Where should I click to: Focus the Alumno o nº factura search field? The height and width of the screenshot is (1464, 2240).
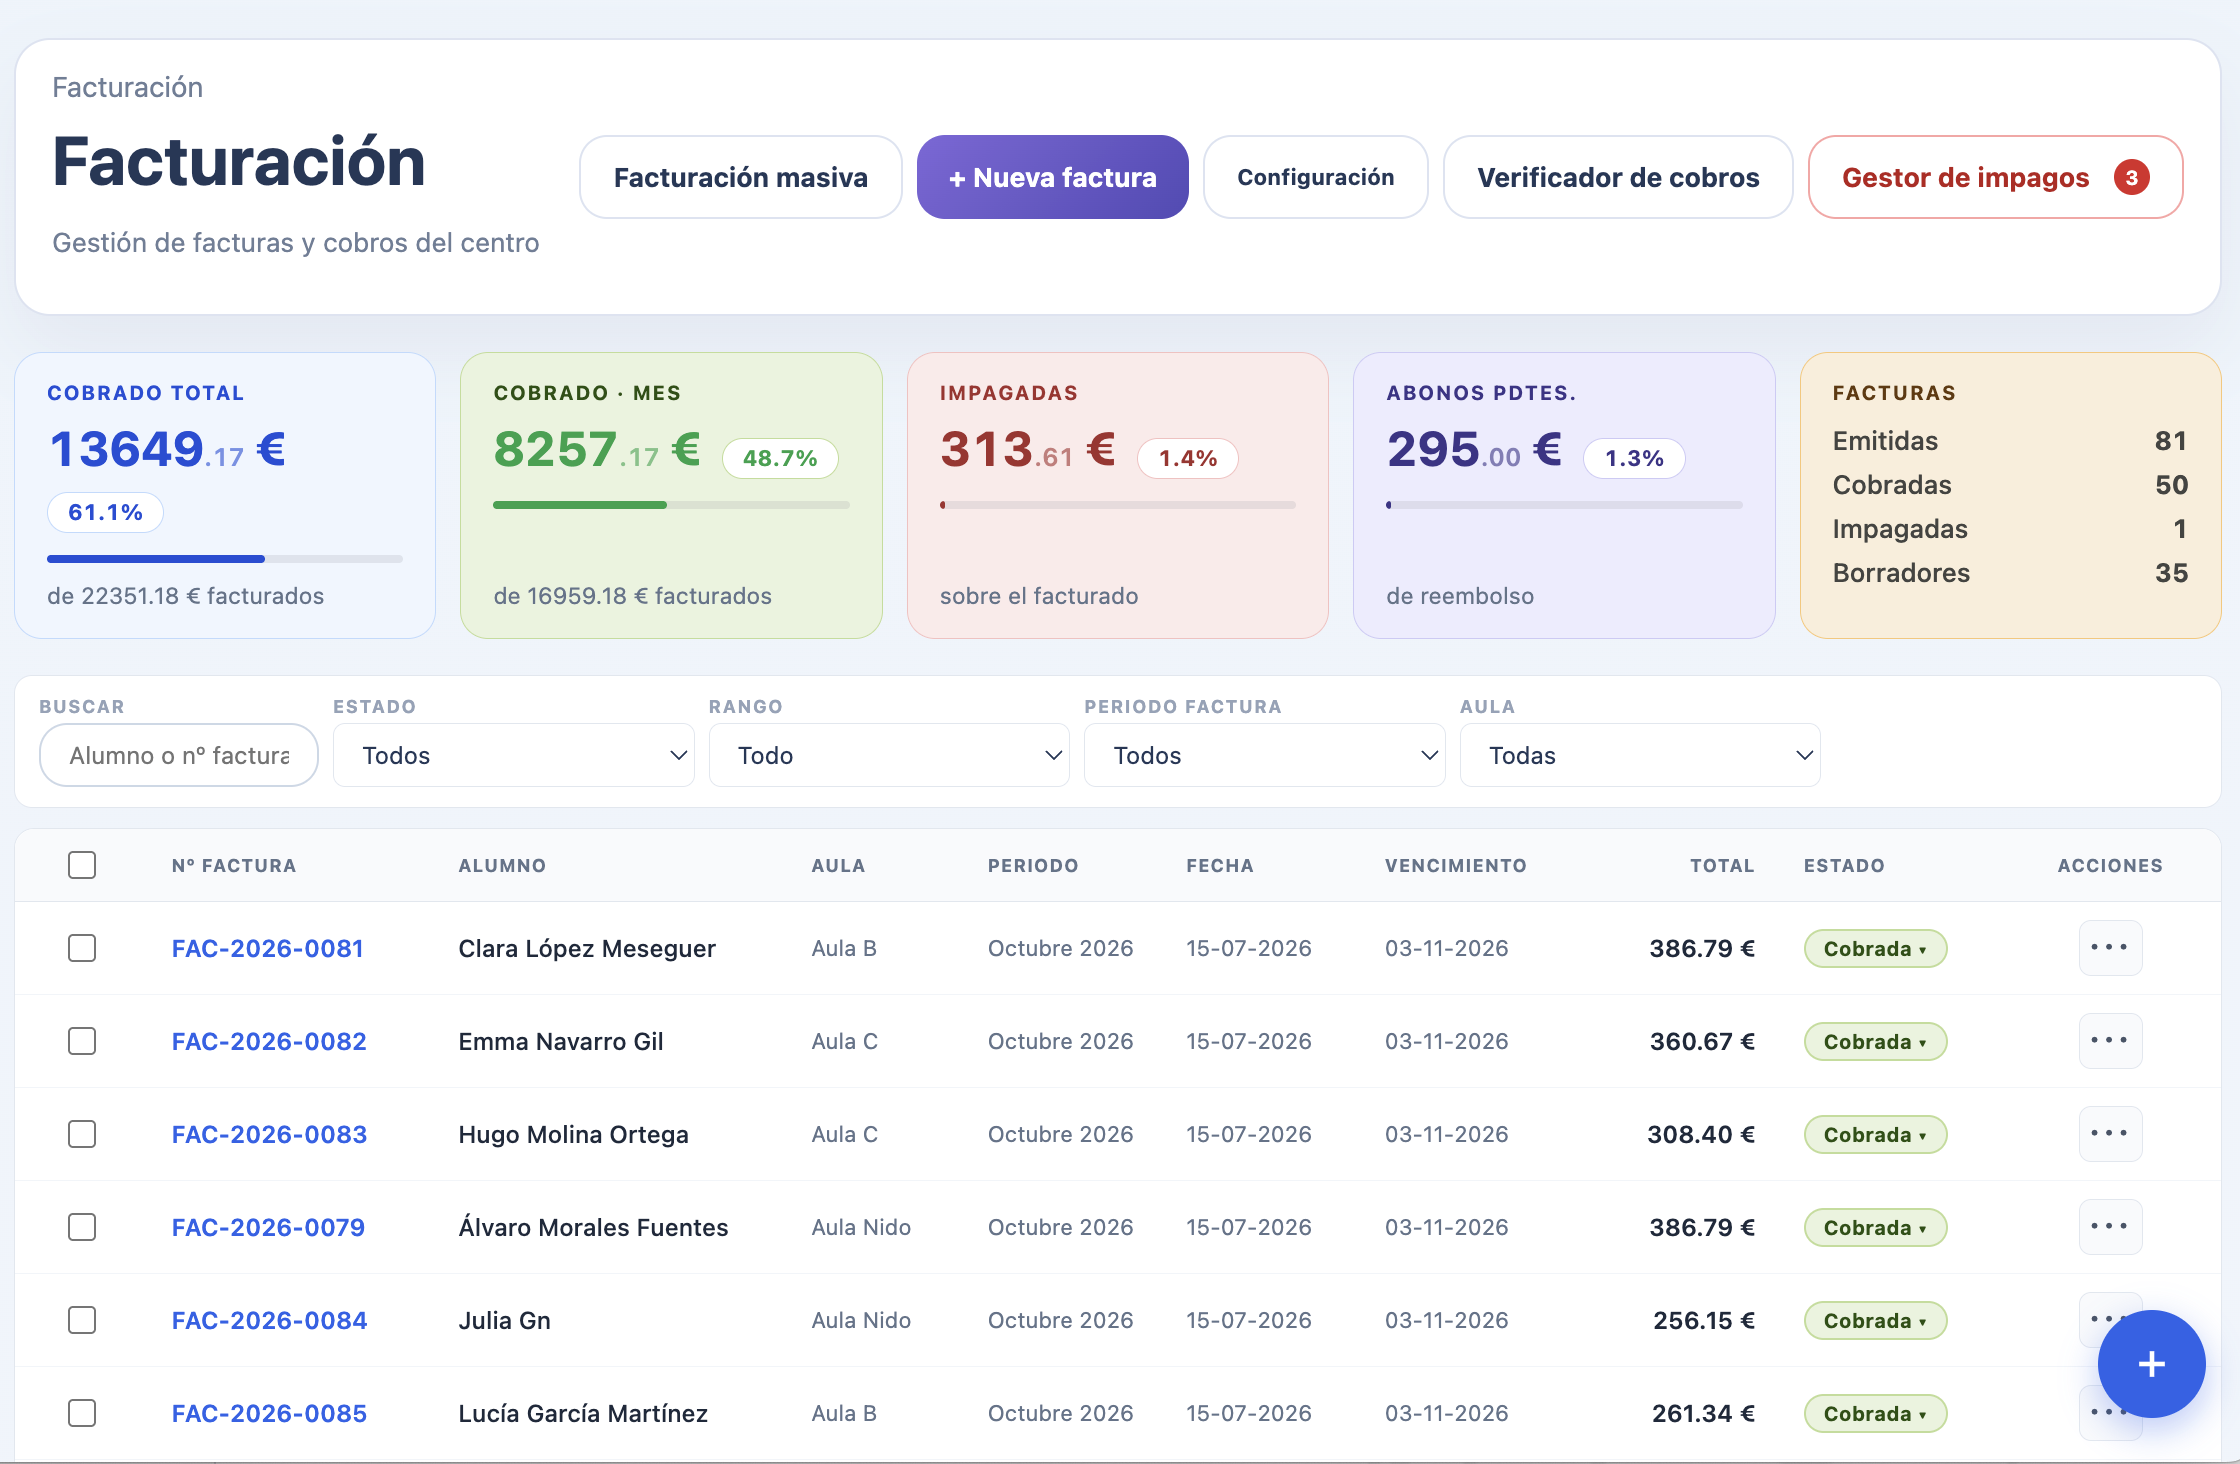click(x=179, y=755)
